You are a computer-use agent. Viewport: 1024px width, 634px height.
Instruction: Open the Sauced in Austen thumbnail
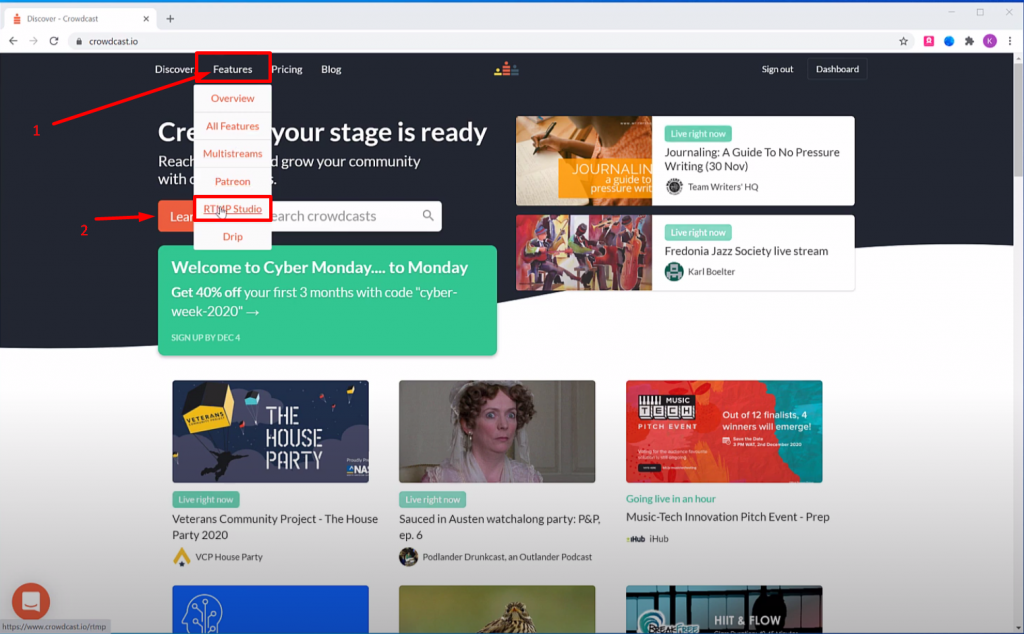[497, 432]
